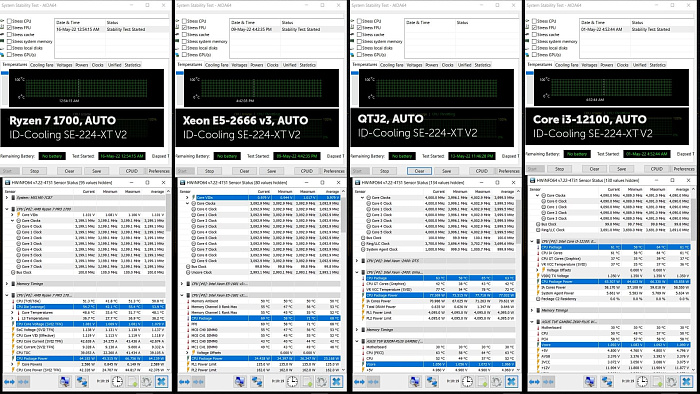Screen dimensions: 700x394
Task: Enable Stress system memory in Xeon AIDA64 window
Action: pyautogui.click(x=184, y=41)
